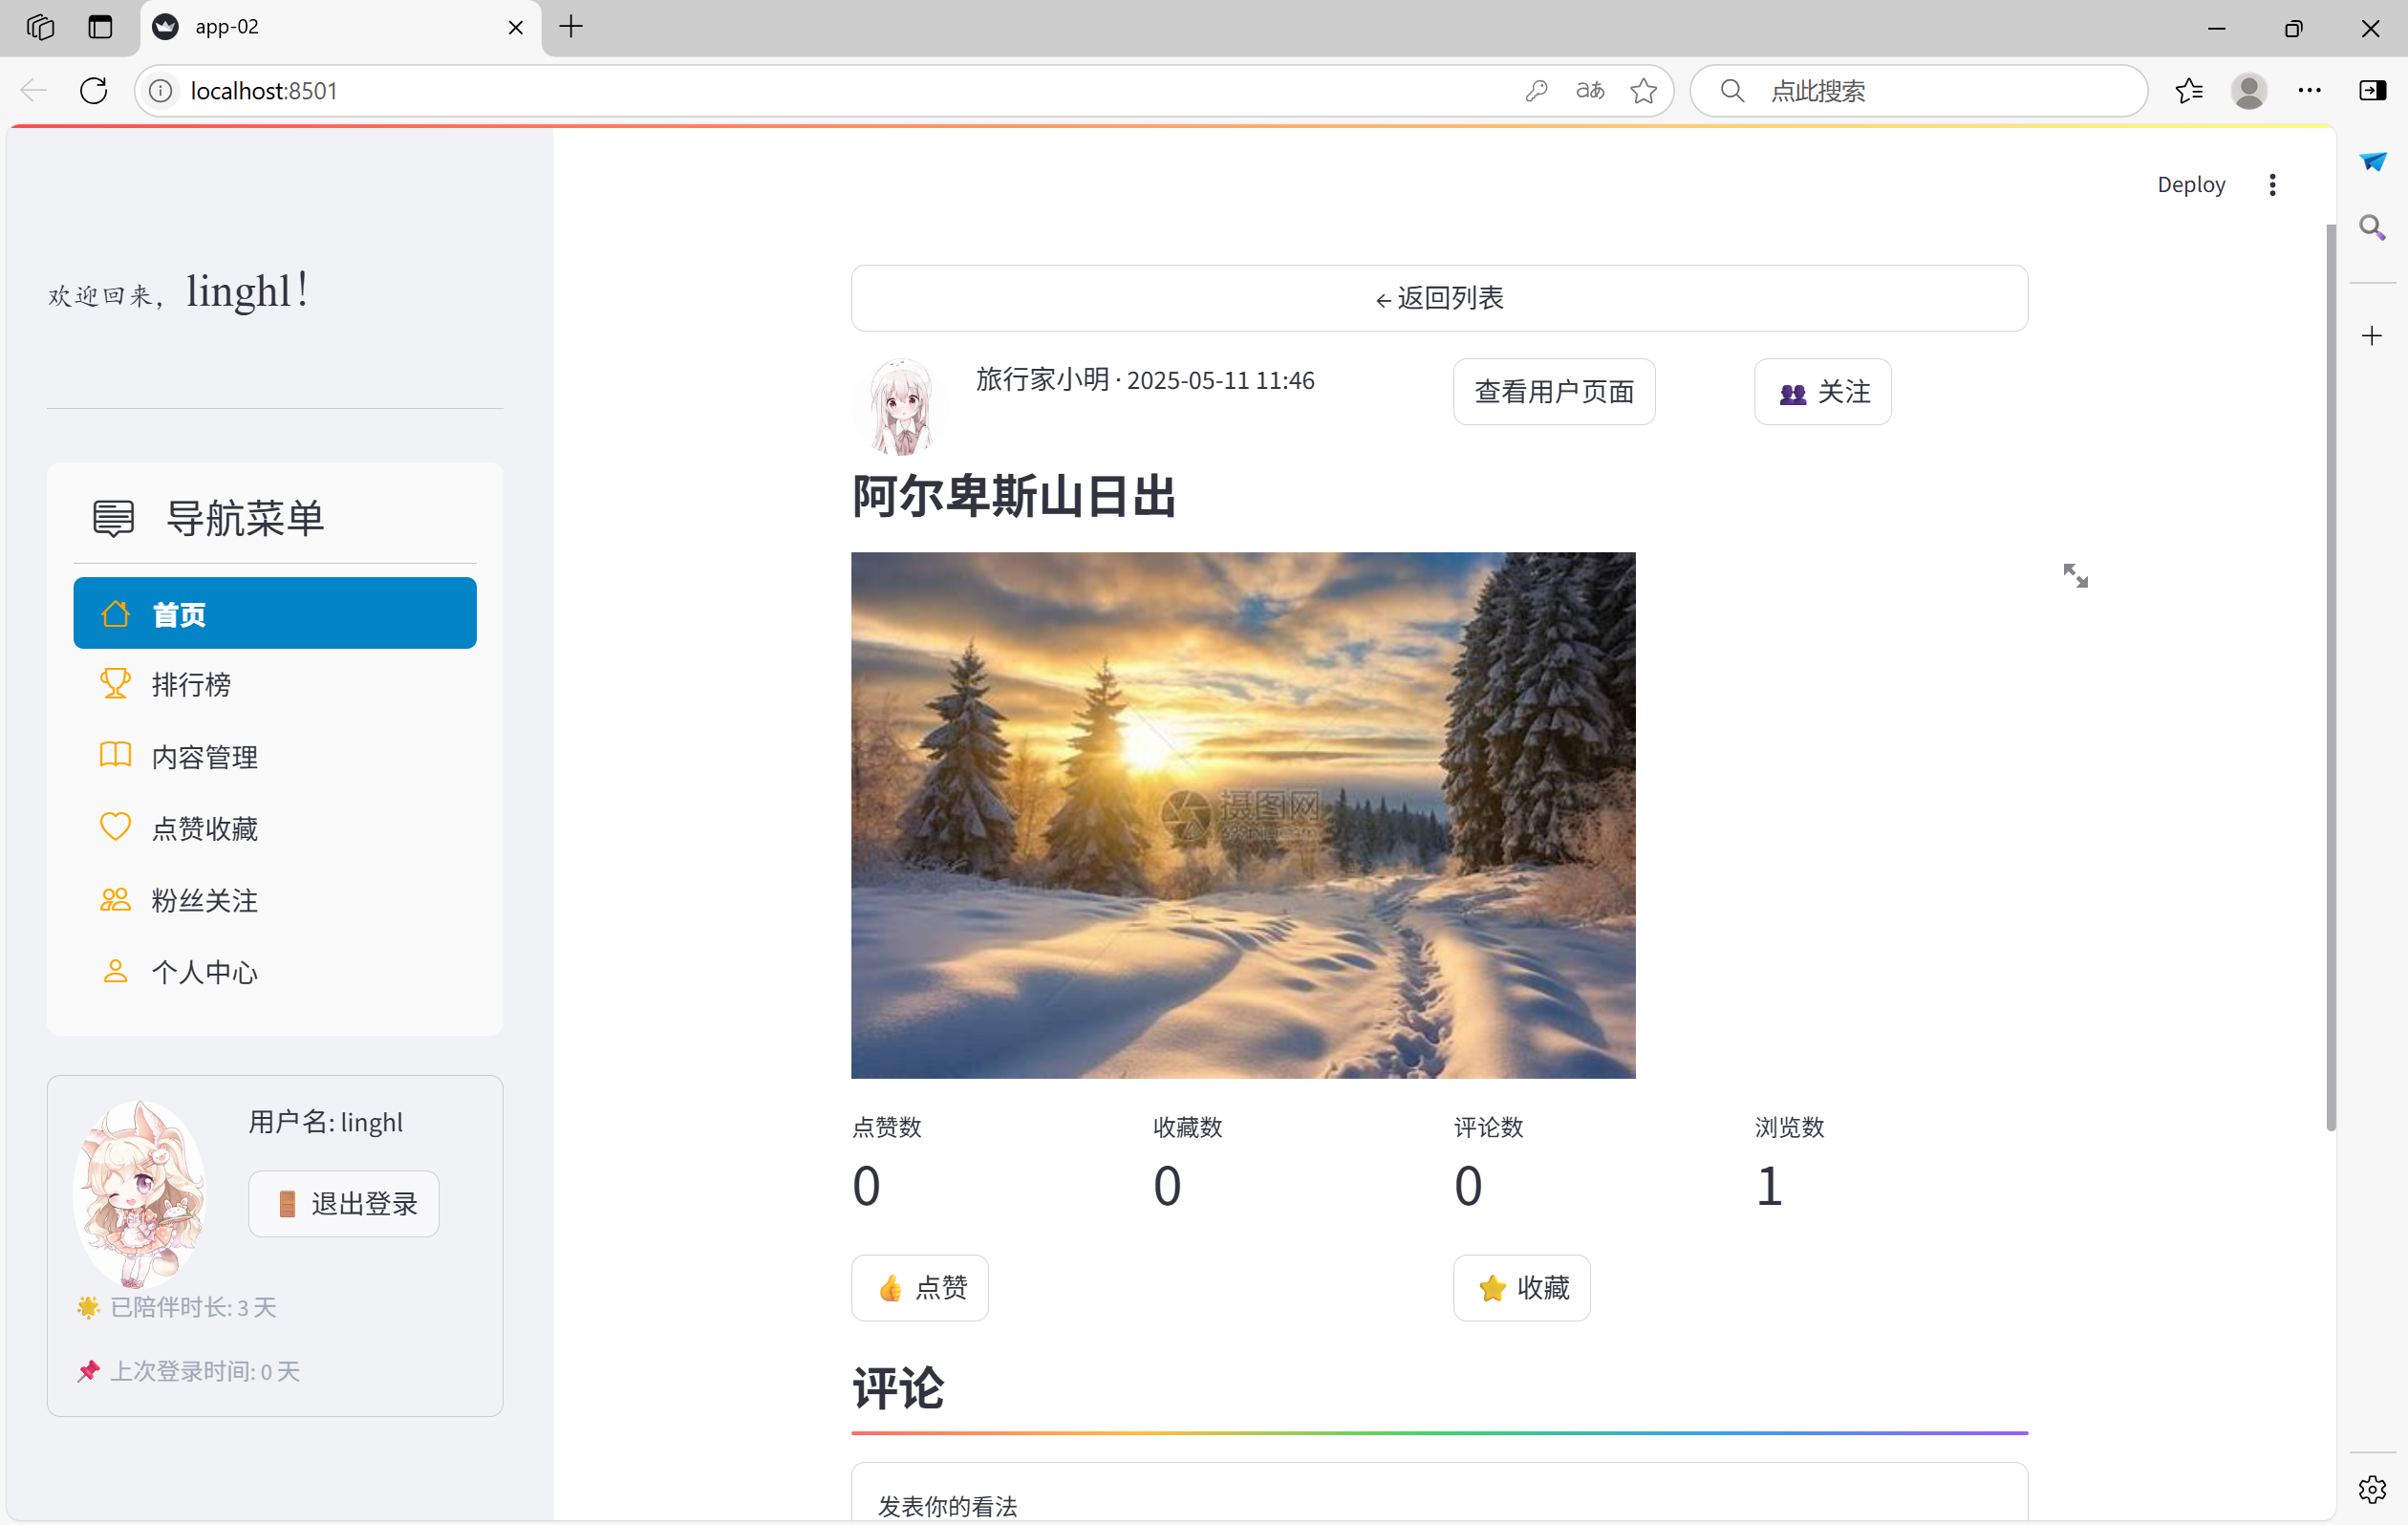The width and height of the screenshot is (2408, 1525).
Task: Add page to favorites star icon
Action: pyautogui.click(x=1643, y=91)
